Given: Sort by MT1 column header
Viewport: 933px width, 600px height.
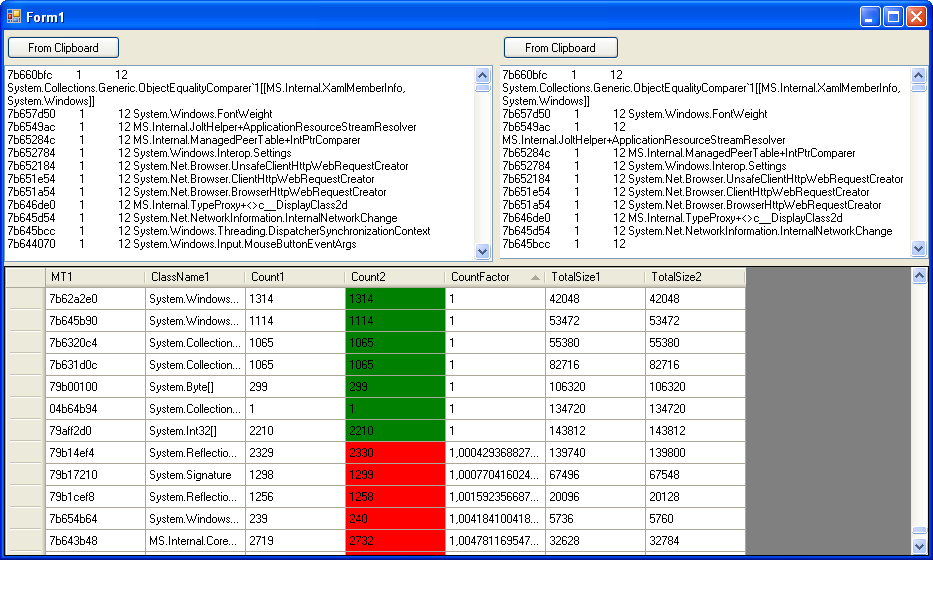Looking at the screenshot, I should coord(95,277).
